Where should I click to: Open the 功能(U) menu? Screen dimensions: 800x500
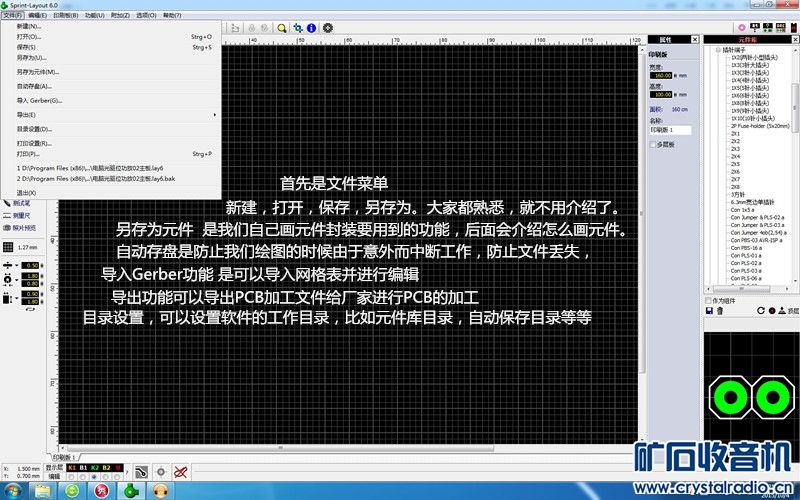click(94, 15)
